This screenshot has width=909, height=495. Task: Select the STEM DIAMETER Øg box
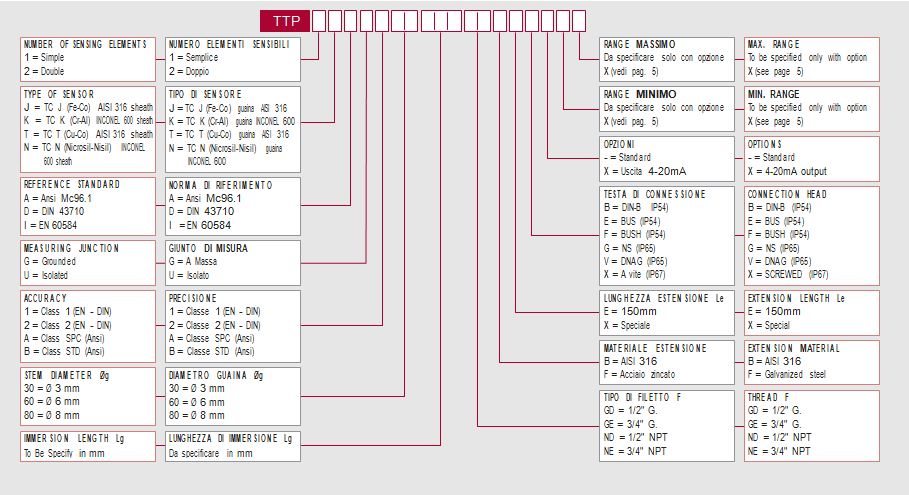[x=88, y=395]
